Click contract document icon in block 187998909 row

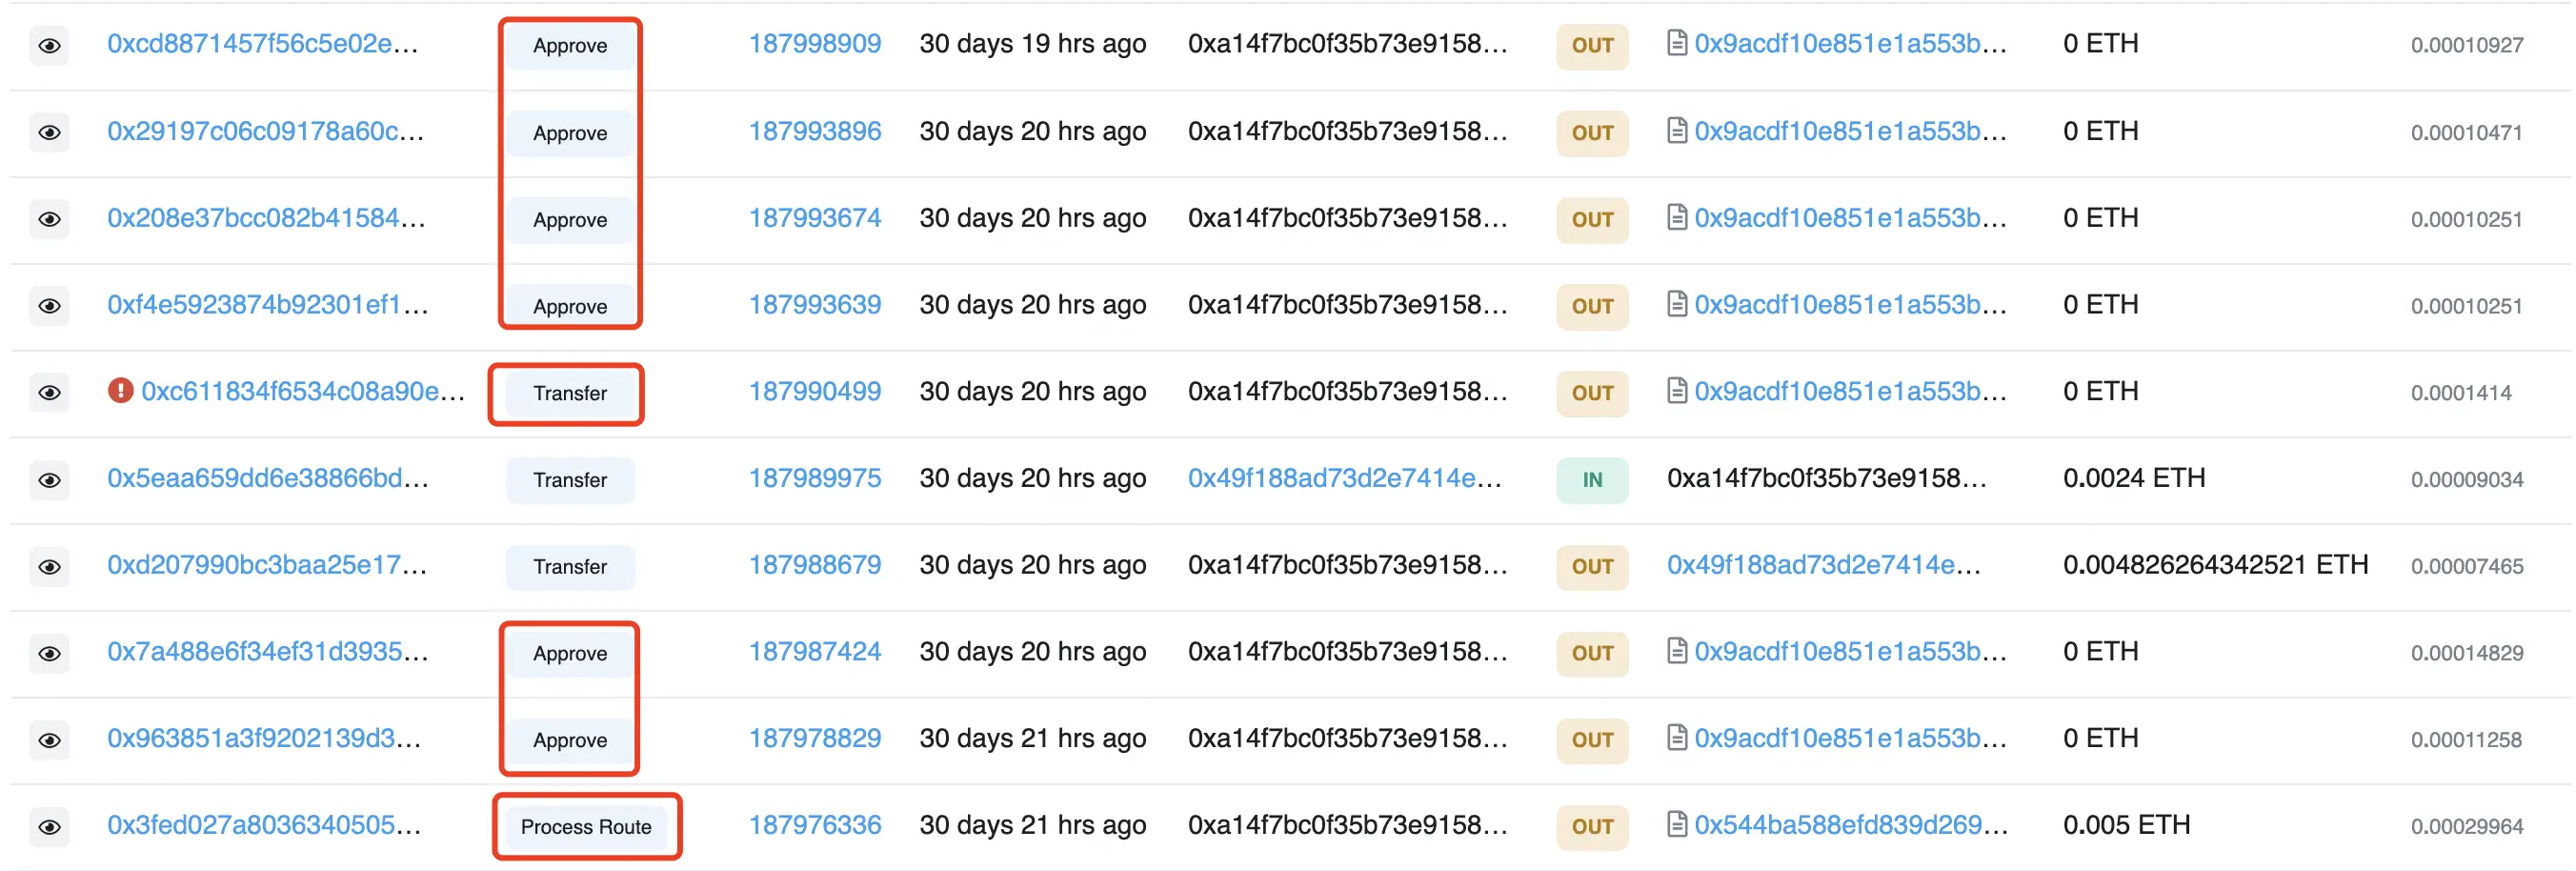(1677, 44)
